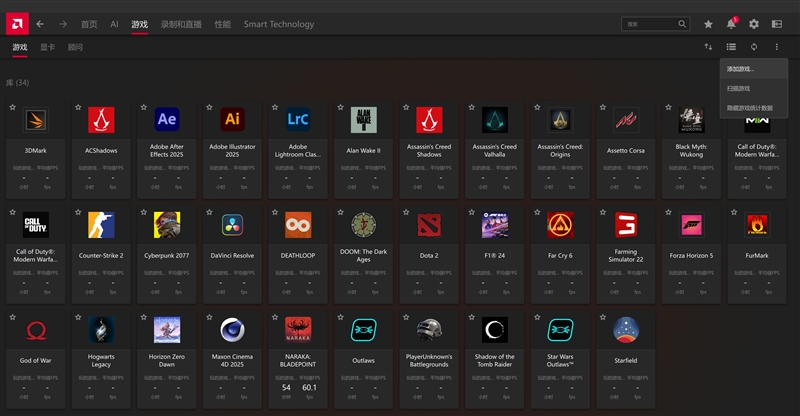This screenshot has width=800, height=416.
Task: Open the Maxon Cinema 4D 2025 icon
Action: coord(232,330)
